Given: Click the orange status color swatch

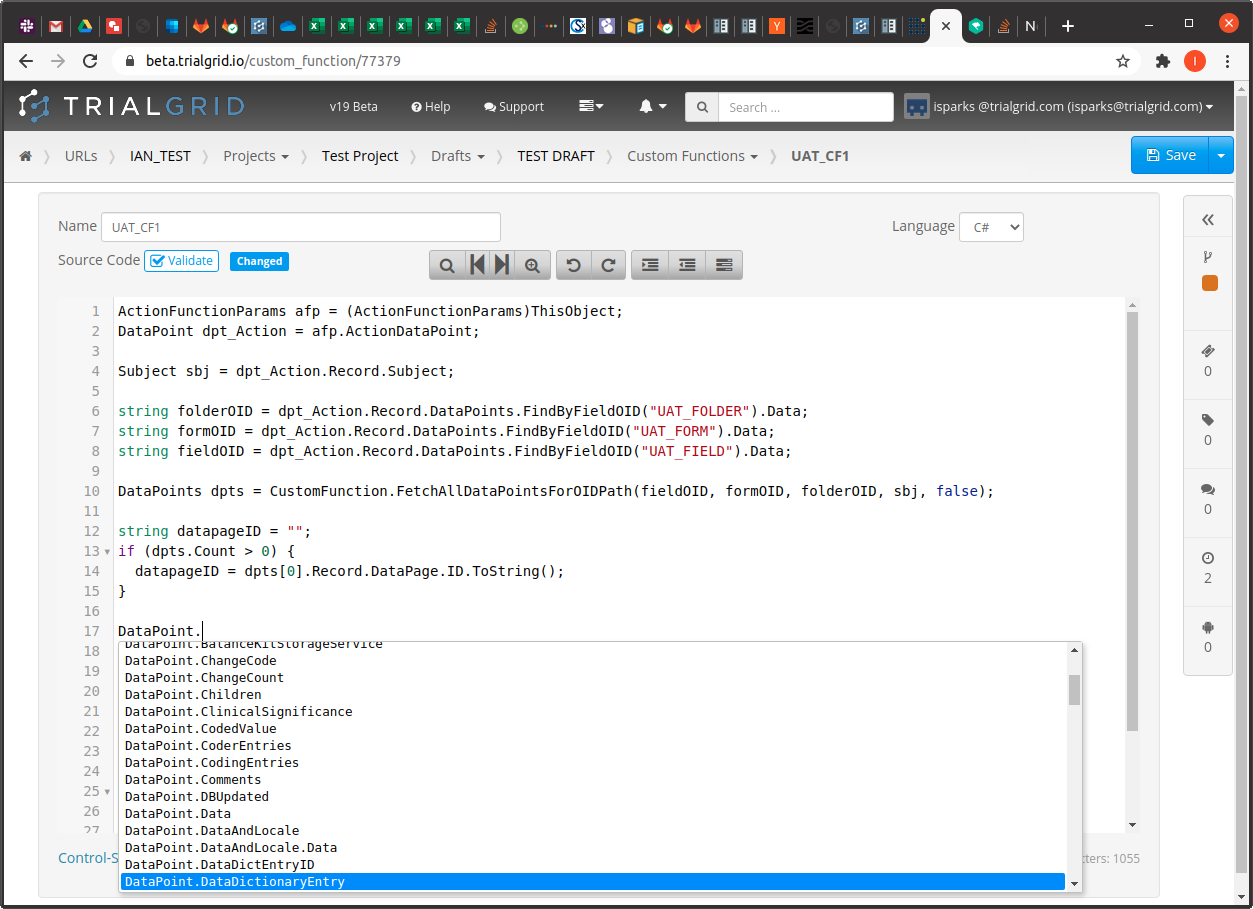Looking at the screenshot, I should tap(1209, 284).
